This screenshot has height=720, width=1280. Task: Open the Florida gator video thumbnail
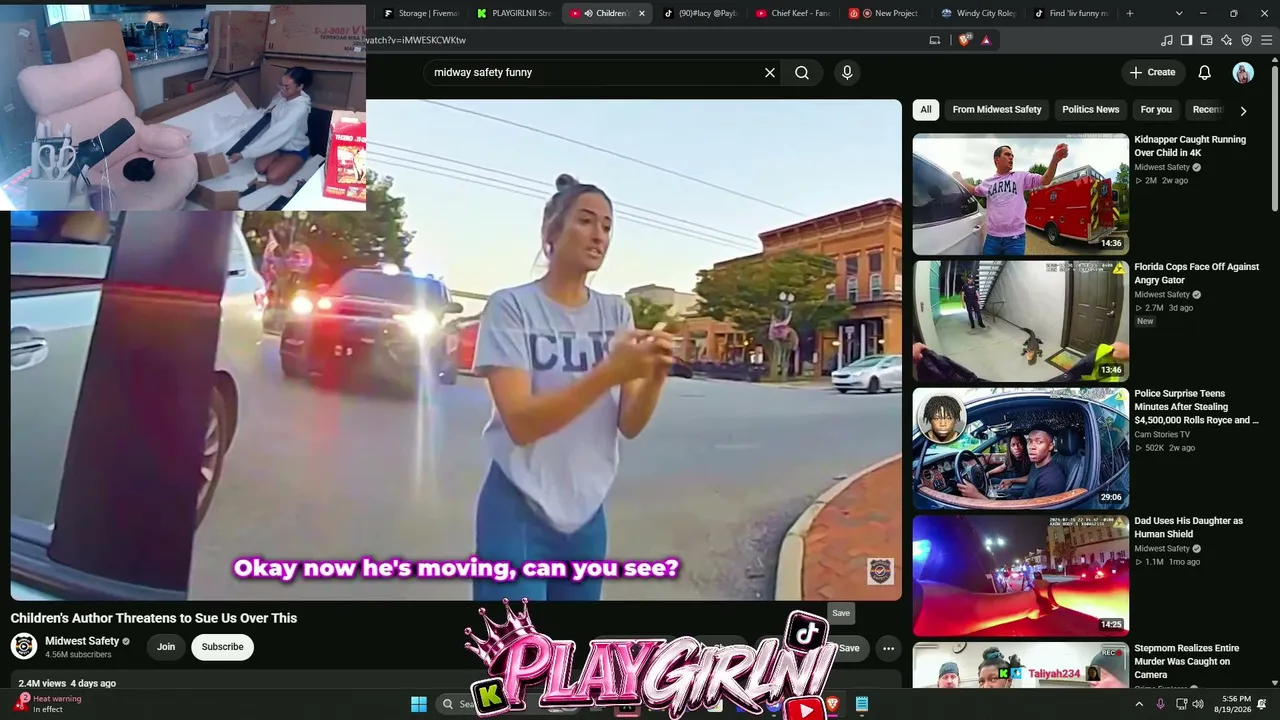1020,321
